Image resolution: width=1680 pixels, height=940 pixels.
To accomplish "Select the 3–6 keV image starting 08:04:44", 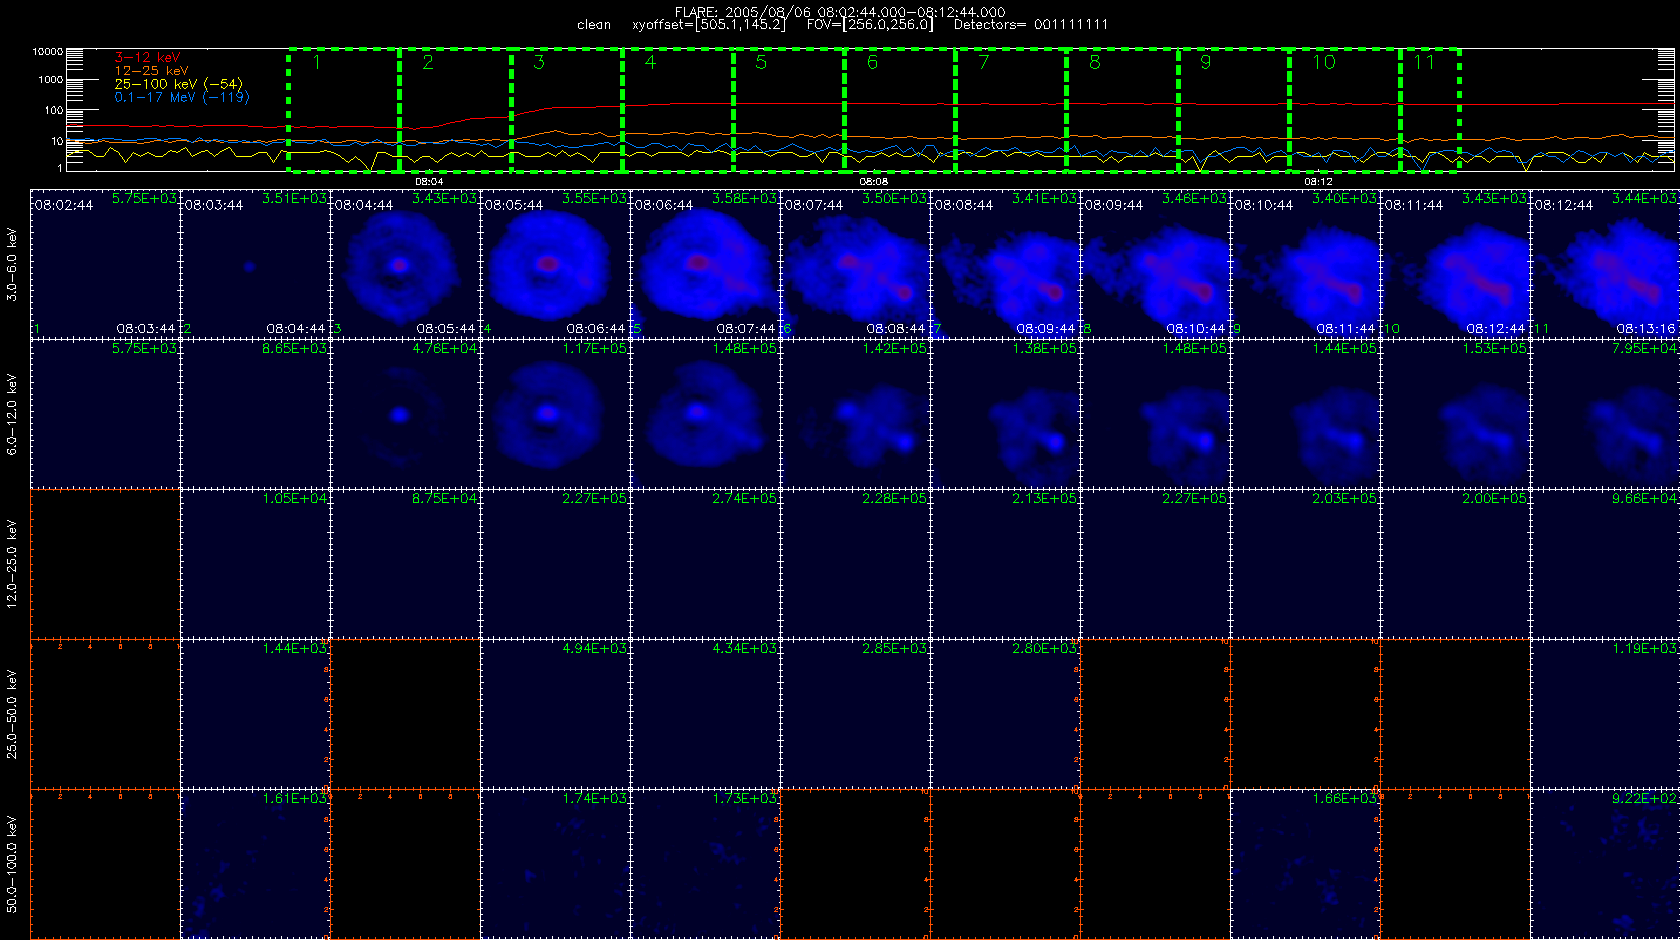I will (405, 264).
